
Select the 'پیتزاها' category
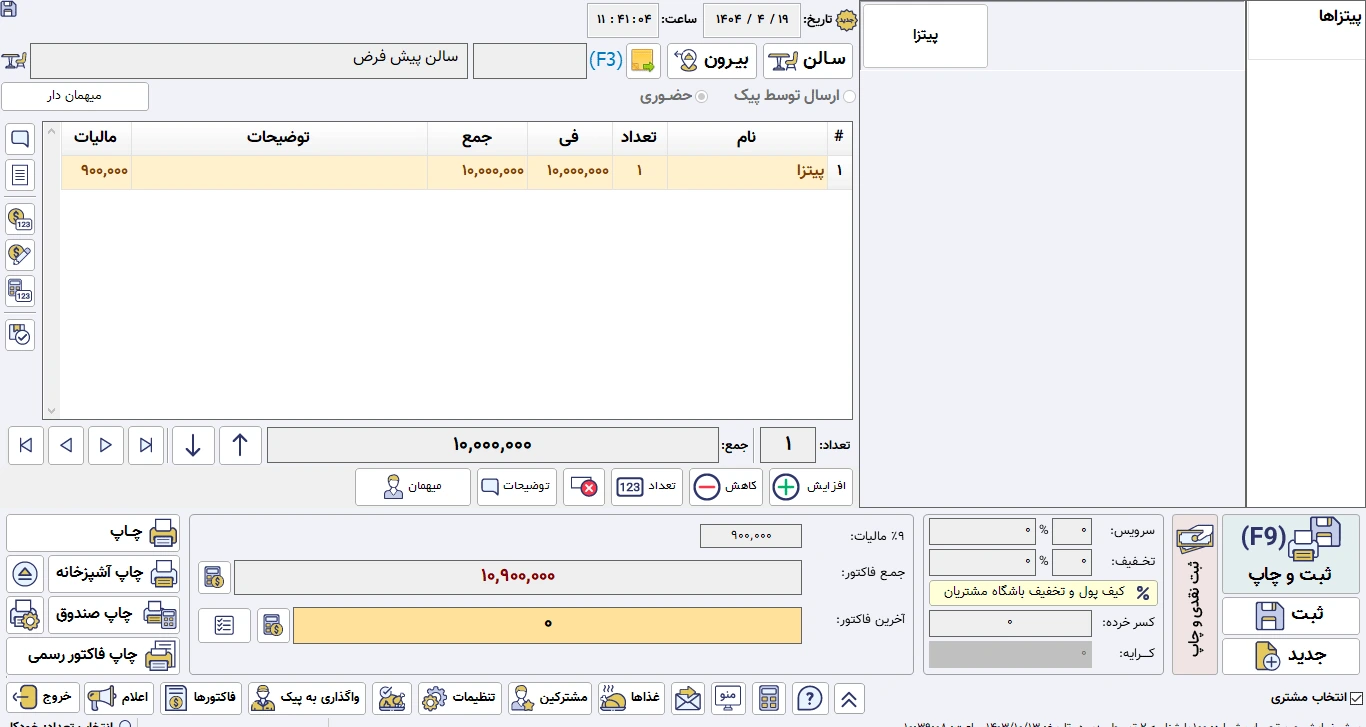click(x=1306, y=18)
